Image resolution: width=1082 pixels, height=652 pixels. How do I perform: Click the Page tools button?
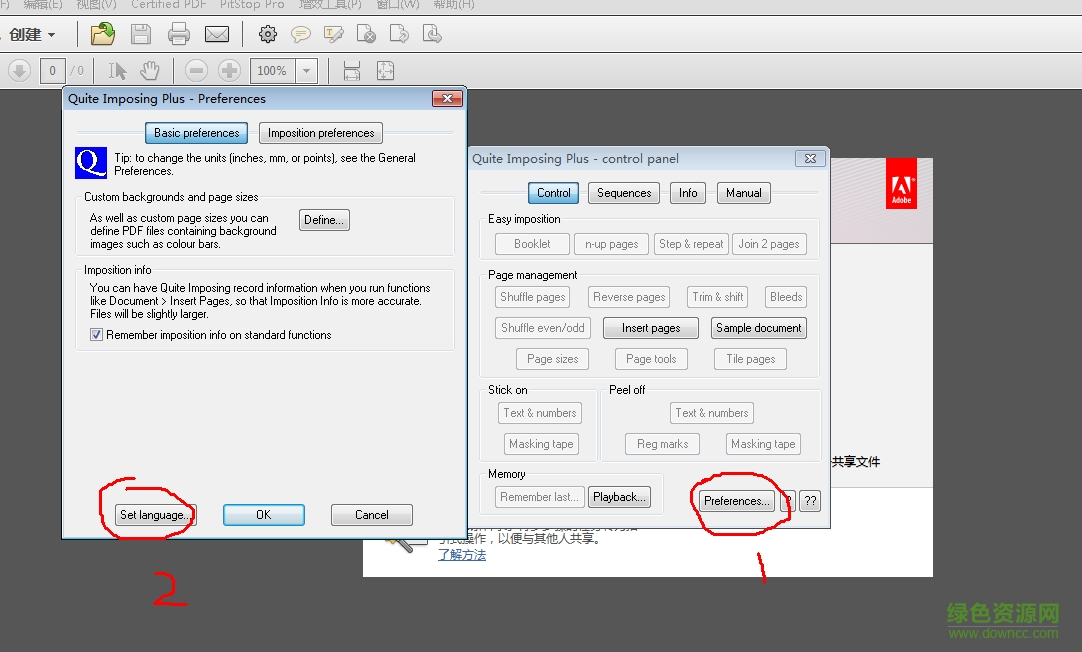click(651, 359)
